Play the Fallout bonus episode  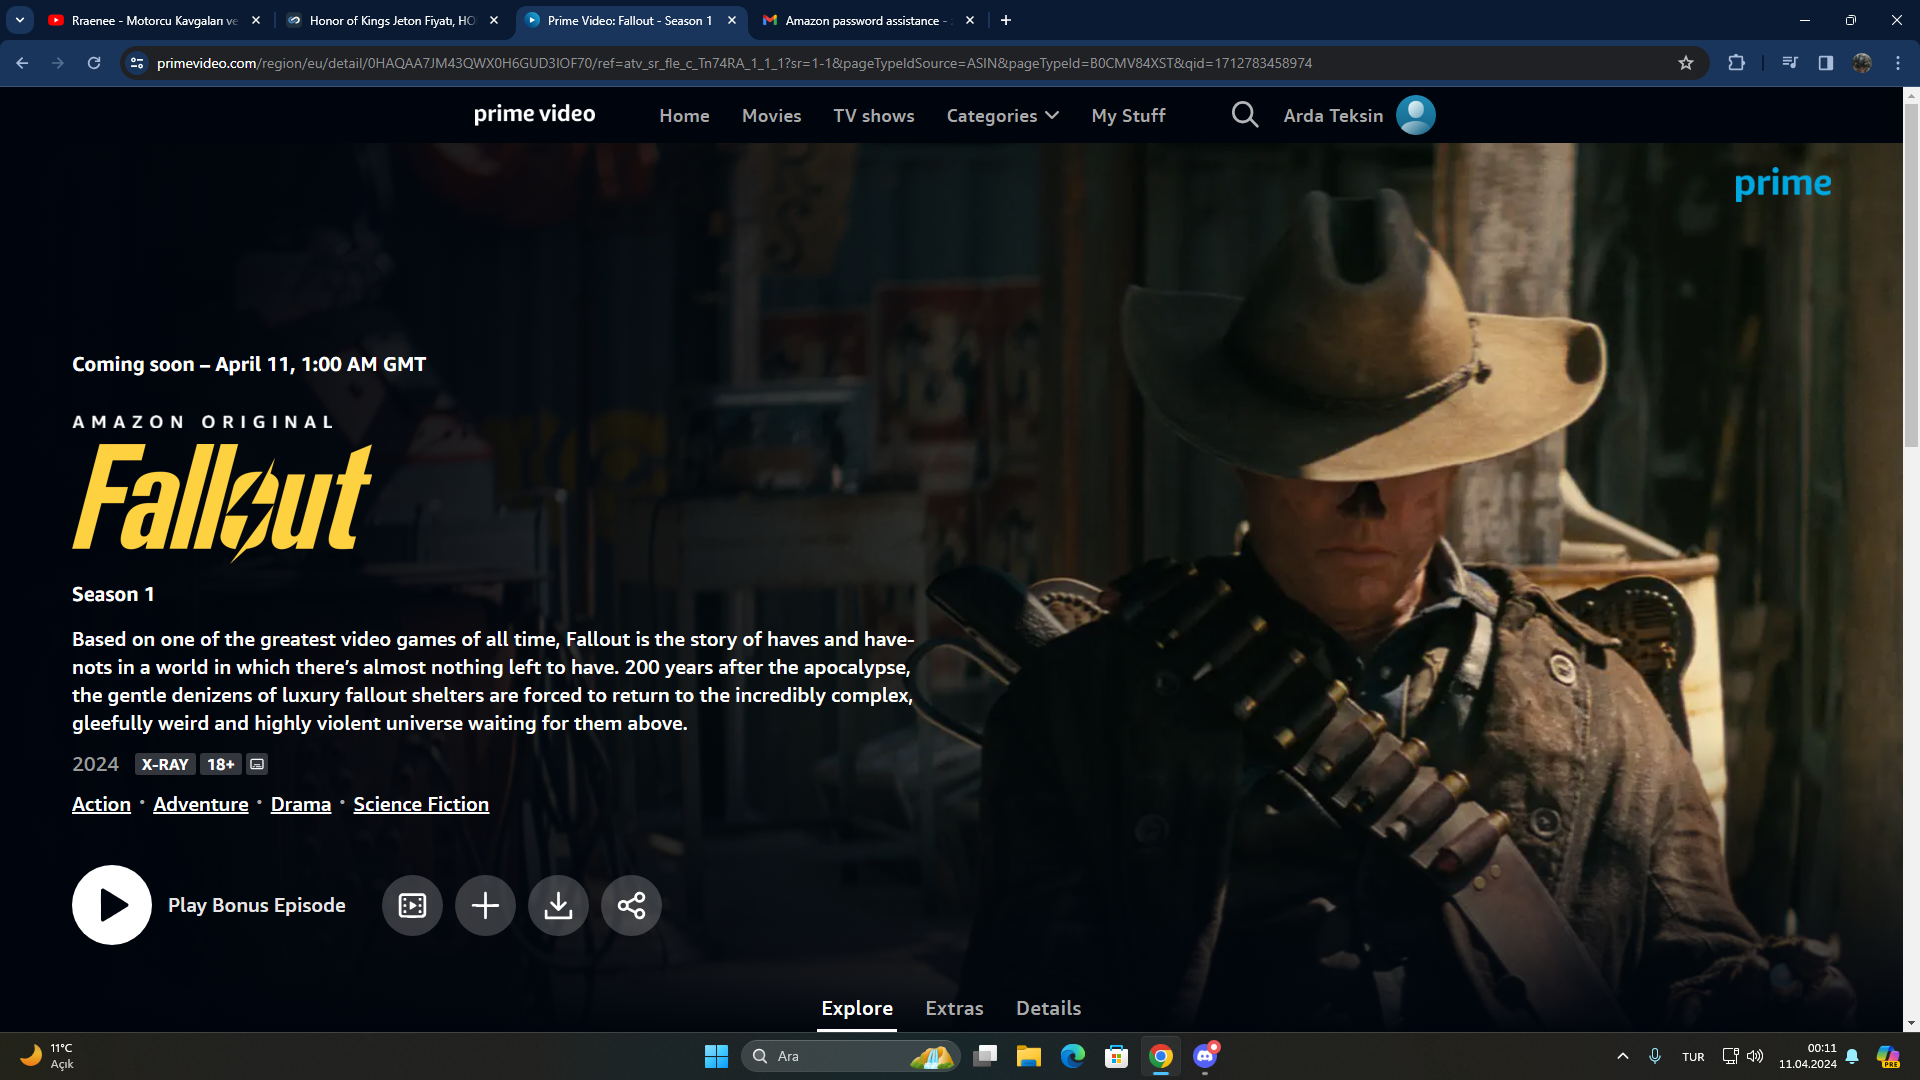(x=111, y=905)
